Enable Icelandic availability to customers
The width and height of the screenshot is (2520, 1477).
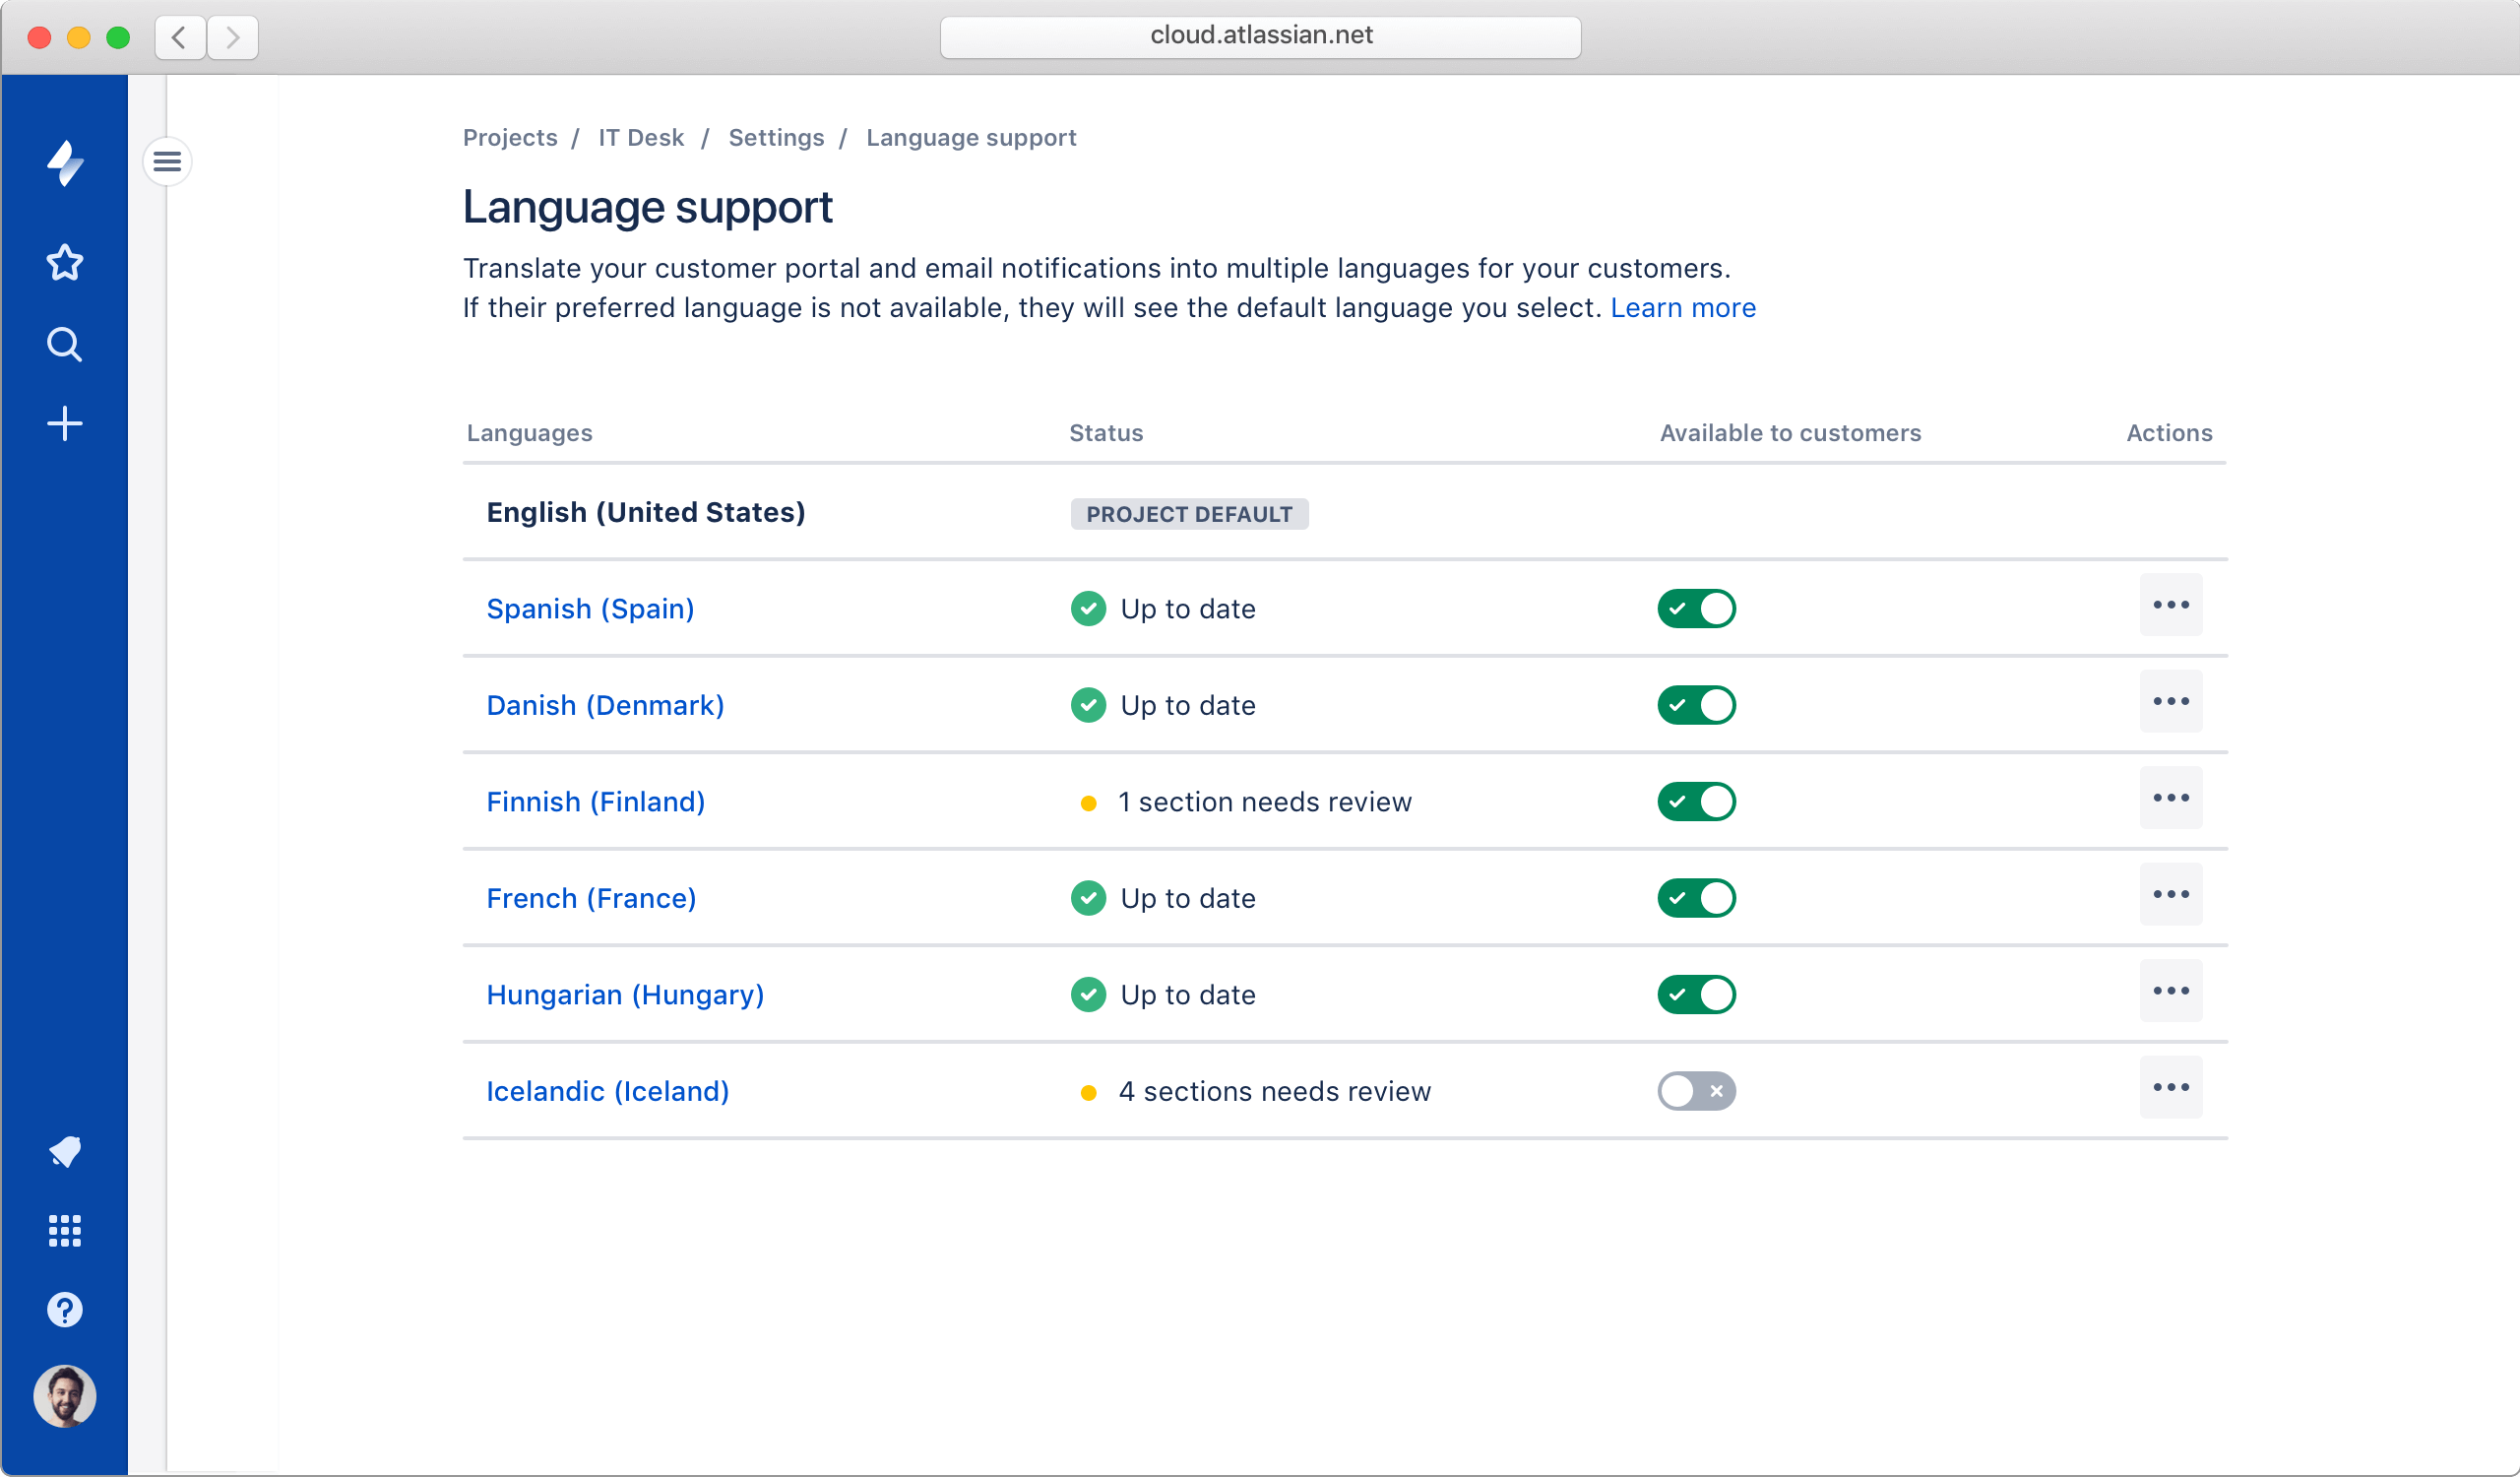pos(1696,1091)
